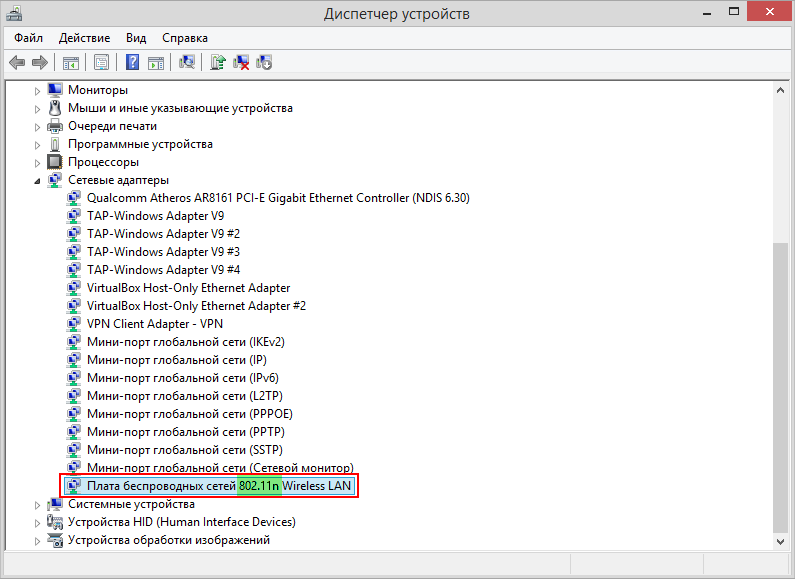Click the Устройства обработки изображений camera icon
Screen dimensions: 795x579
click(x=55, y=540)
